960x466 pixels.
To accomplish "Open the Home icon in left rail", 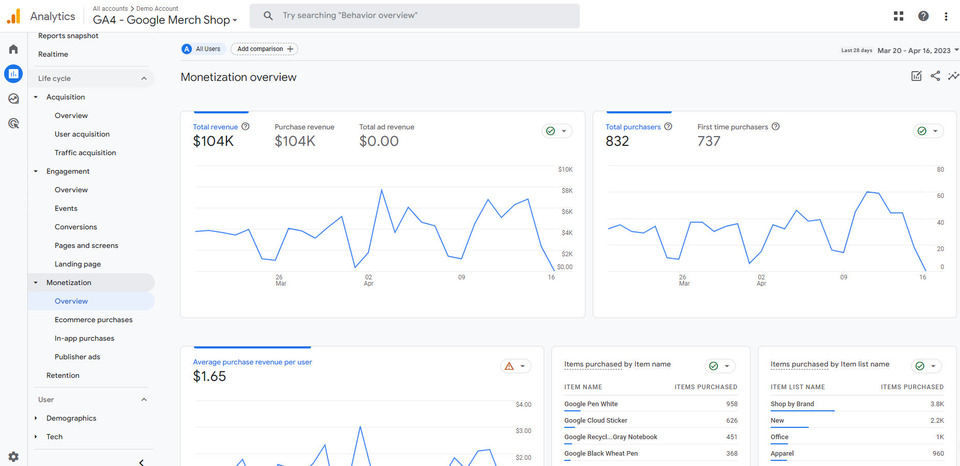I will click(x=13, y=49).
